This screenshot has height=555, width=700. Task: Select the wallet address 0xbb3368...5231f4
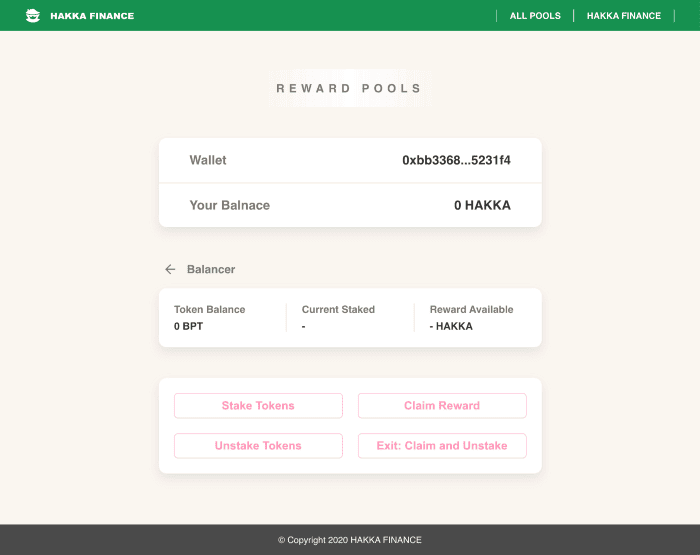pyautogui.click(x=456, y=160)
